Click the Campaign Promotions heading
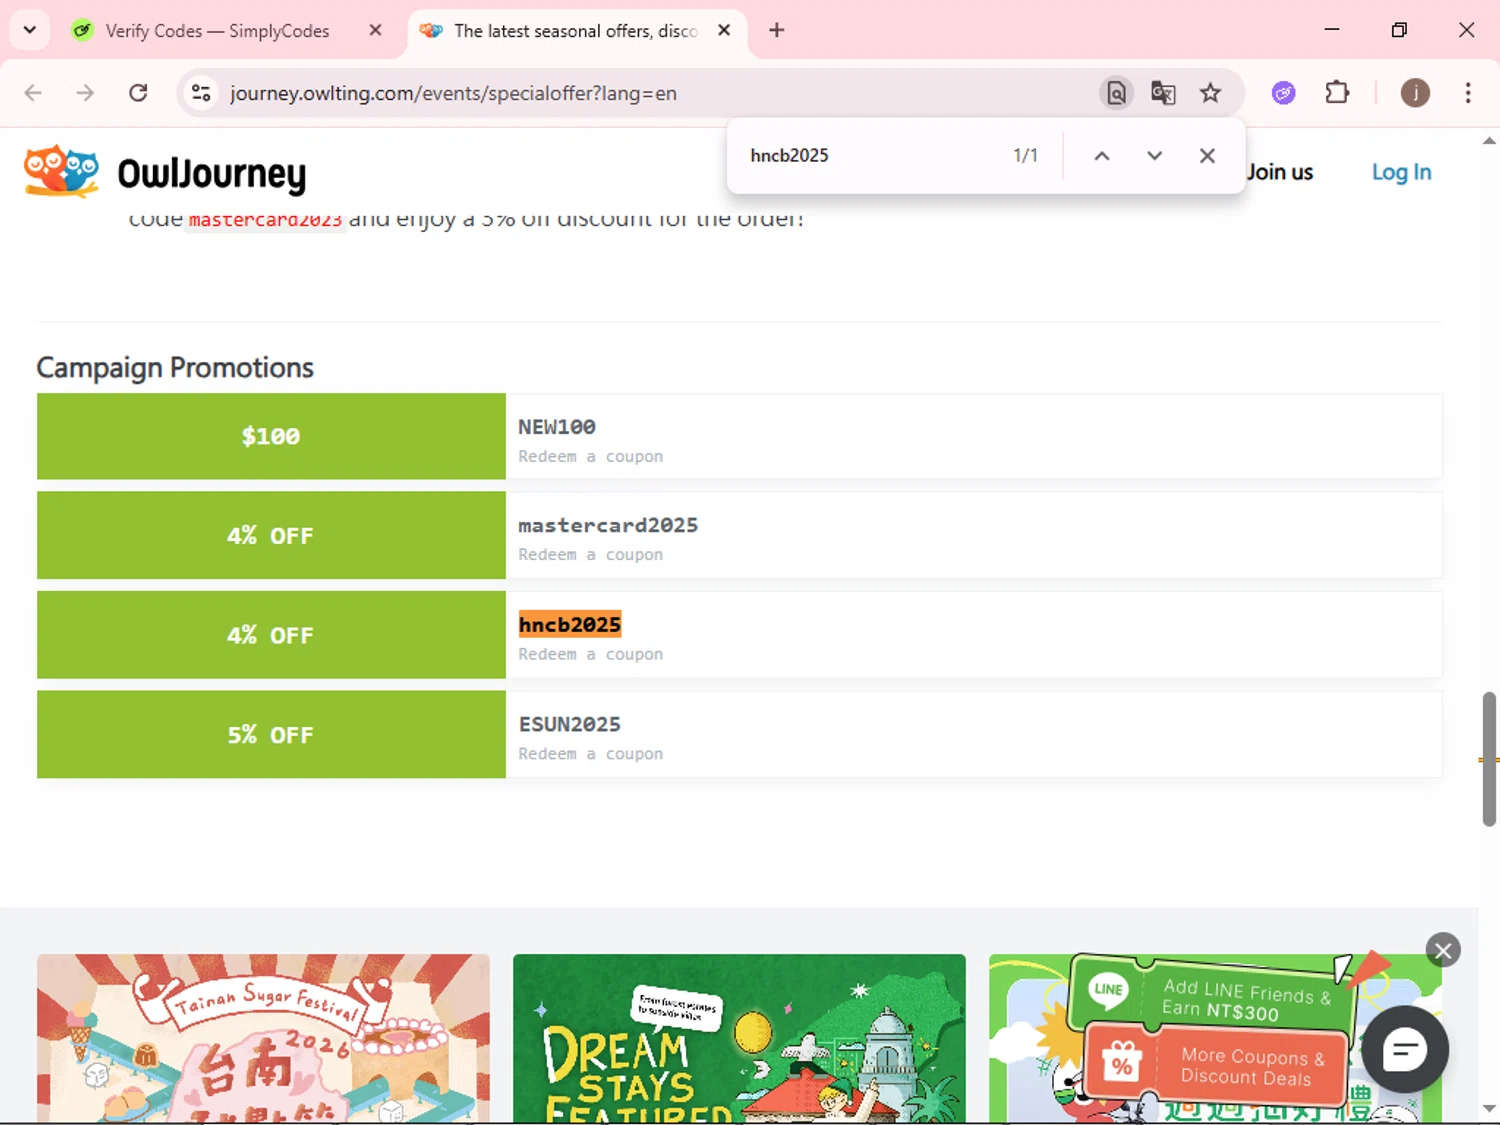This screenshot has width=1500, height=1125. [175, 368]
